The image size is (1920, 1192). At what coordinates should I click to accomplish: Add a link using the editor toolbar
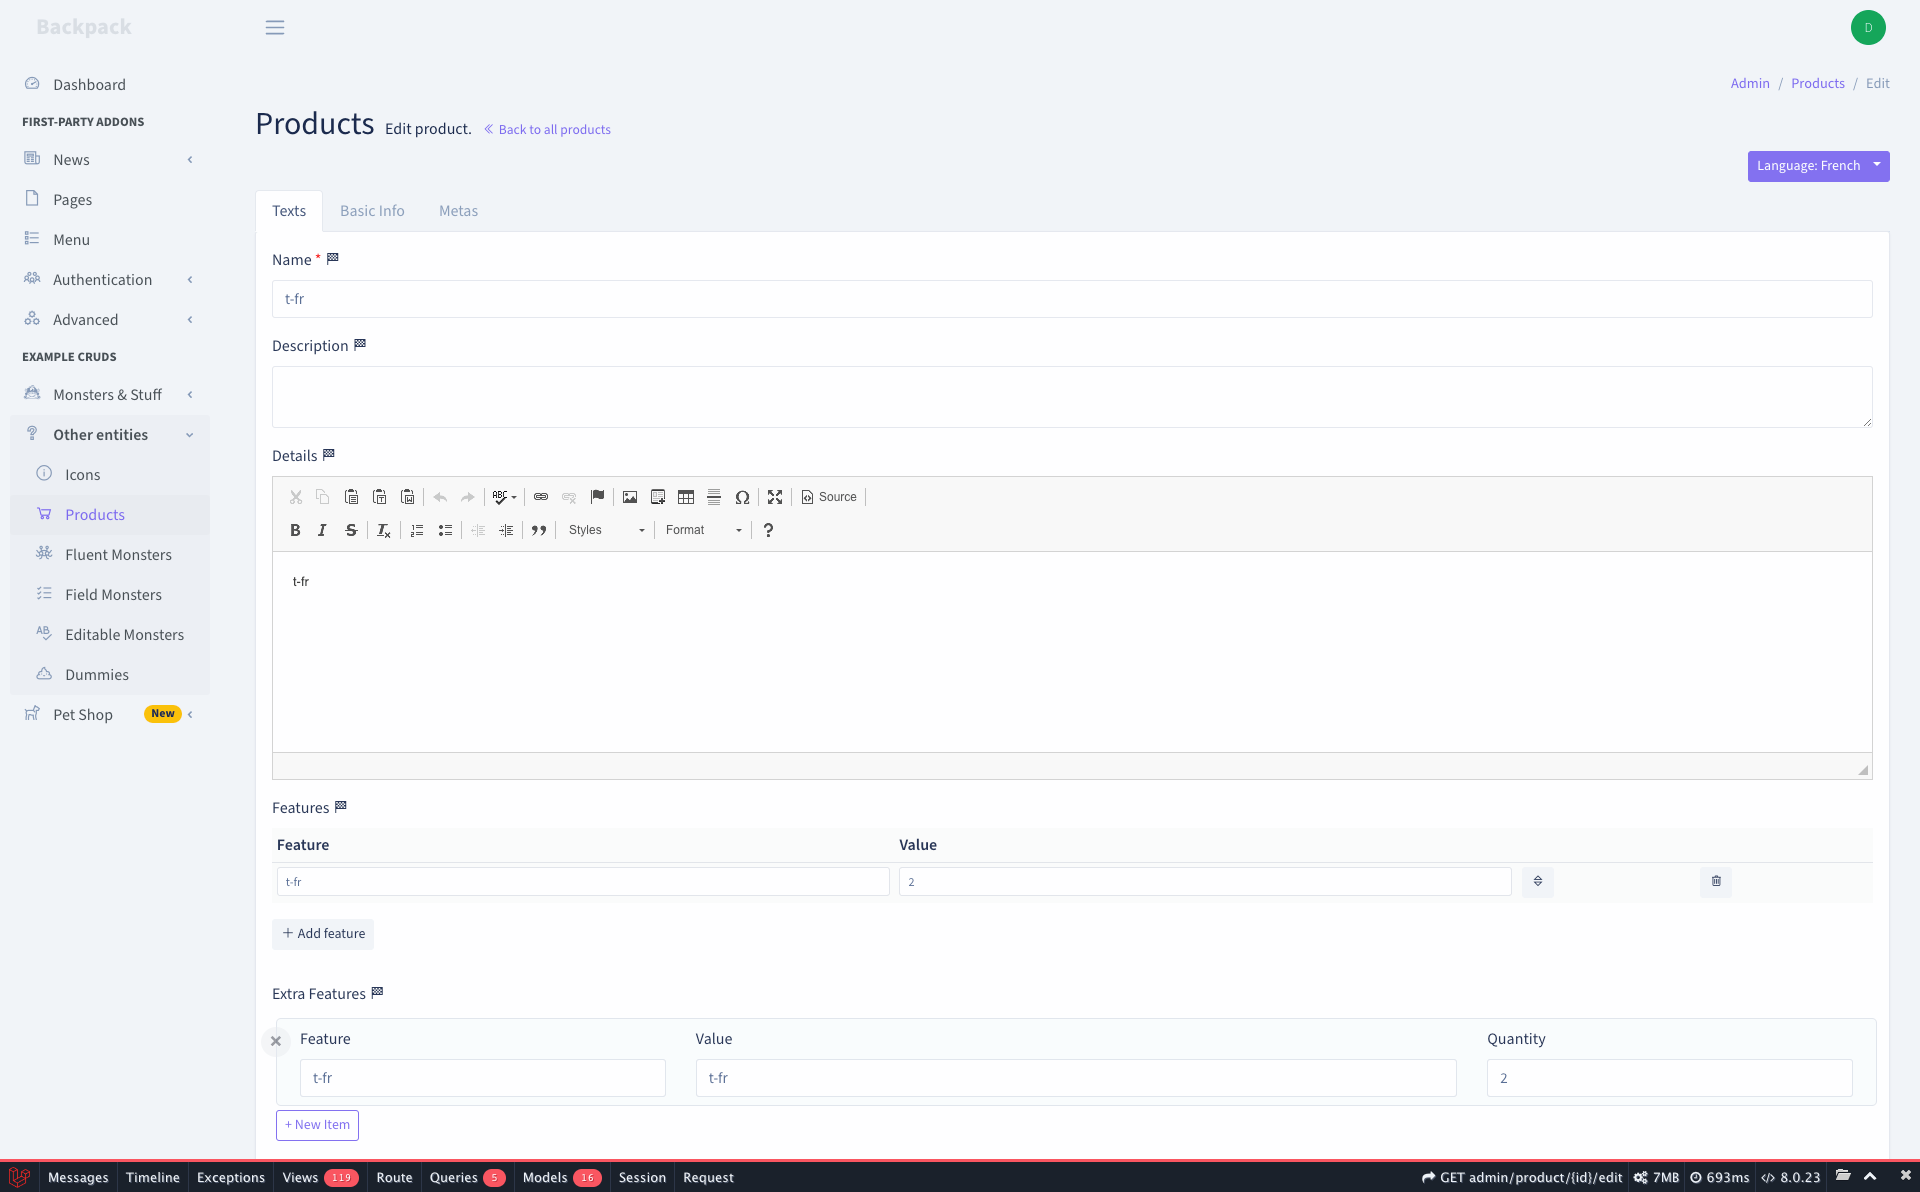[x=541, y=497]
